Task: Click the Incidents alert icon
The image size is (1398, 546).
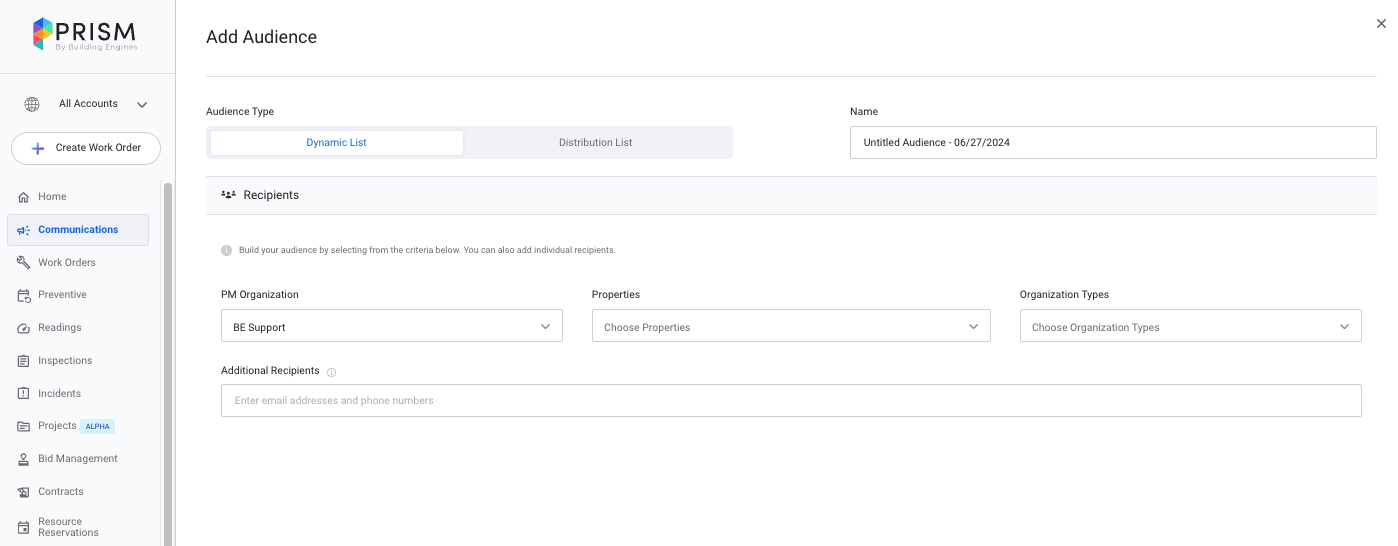Action: [24, 394]
